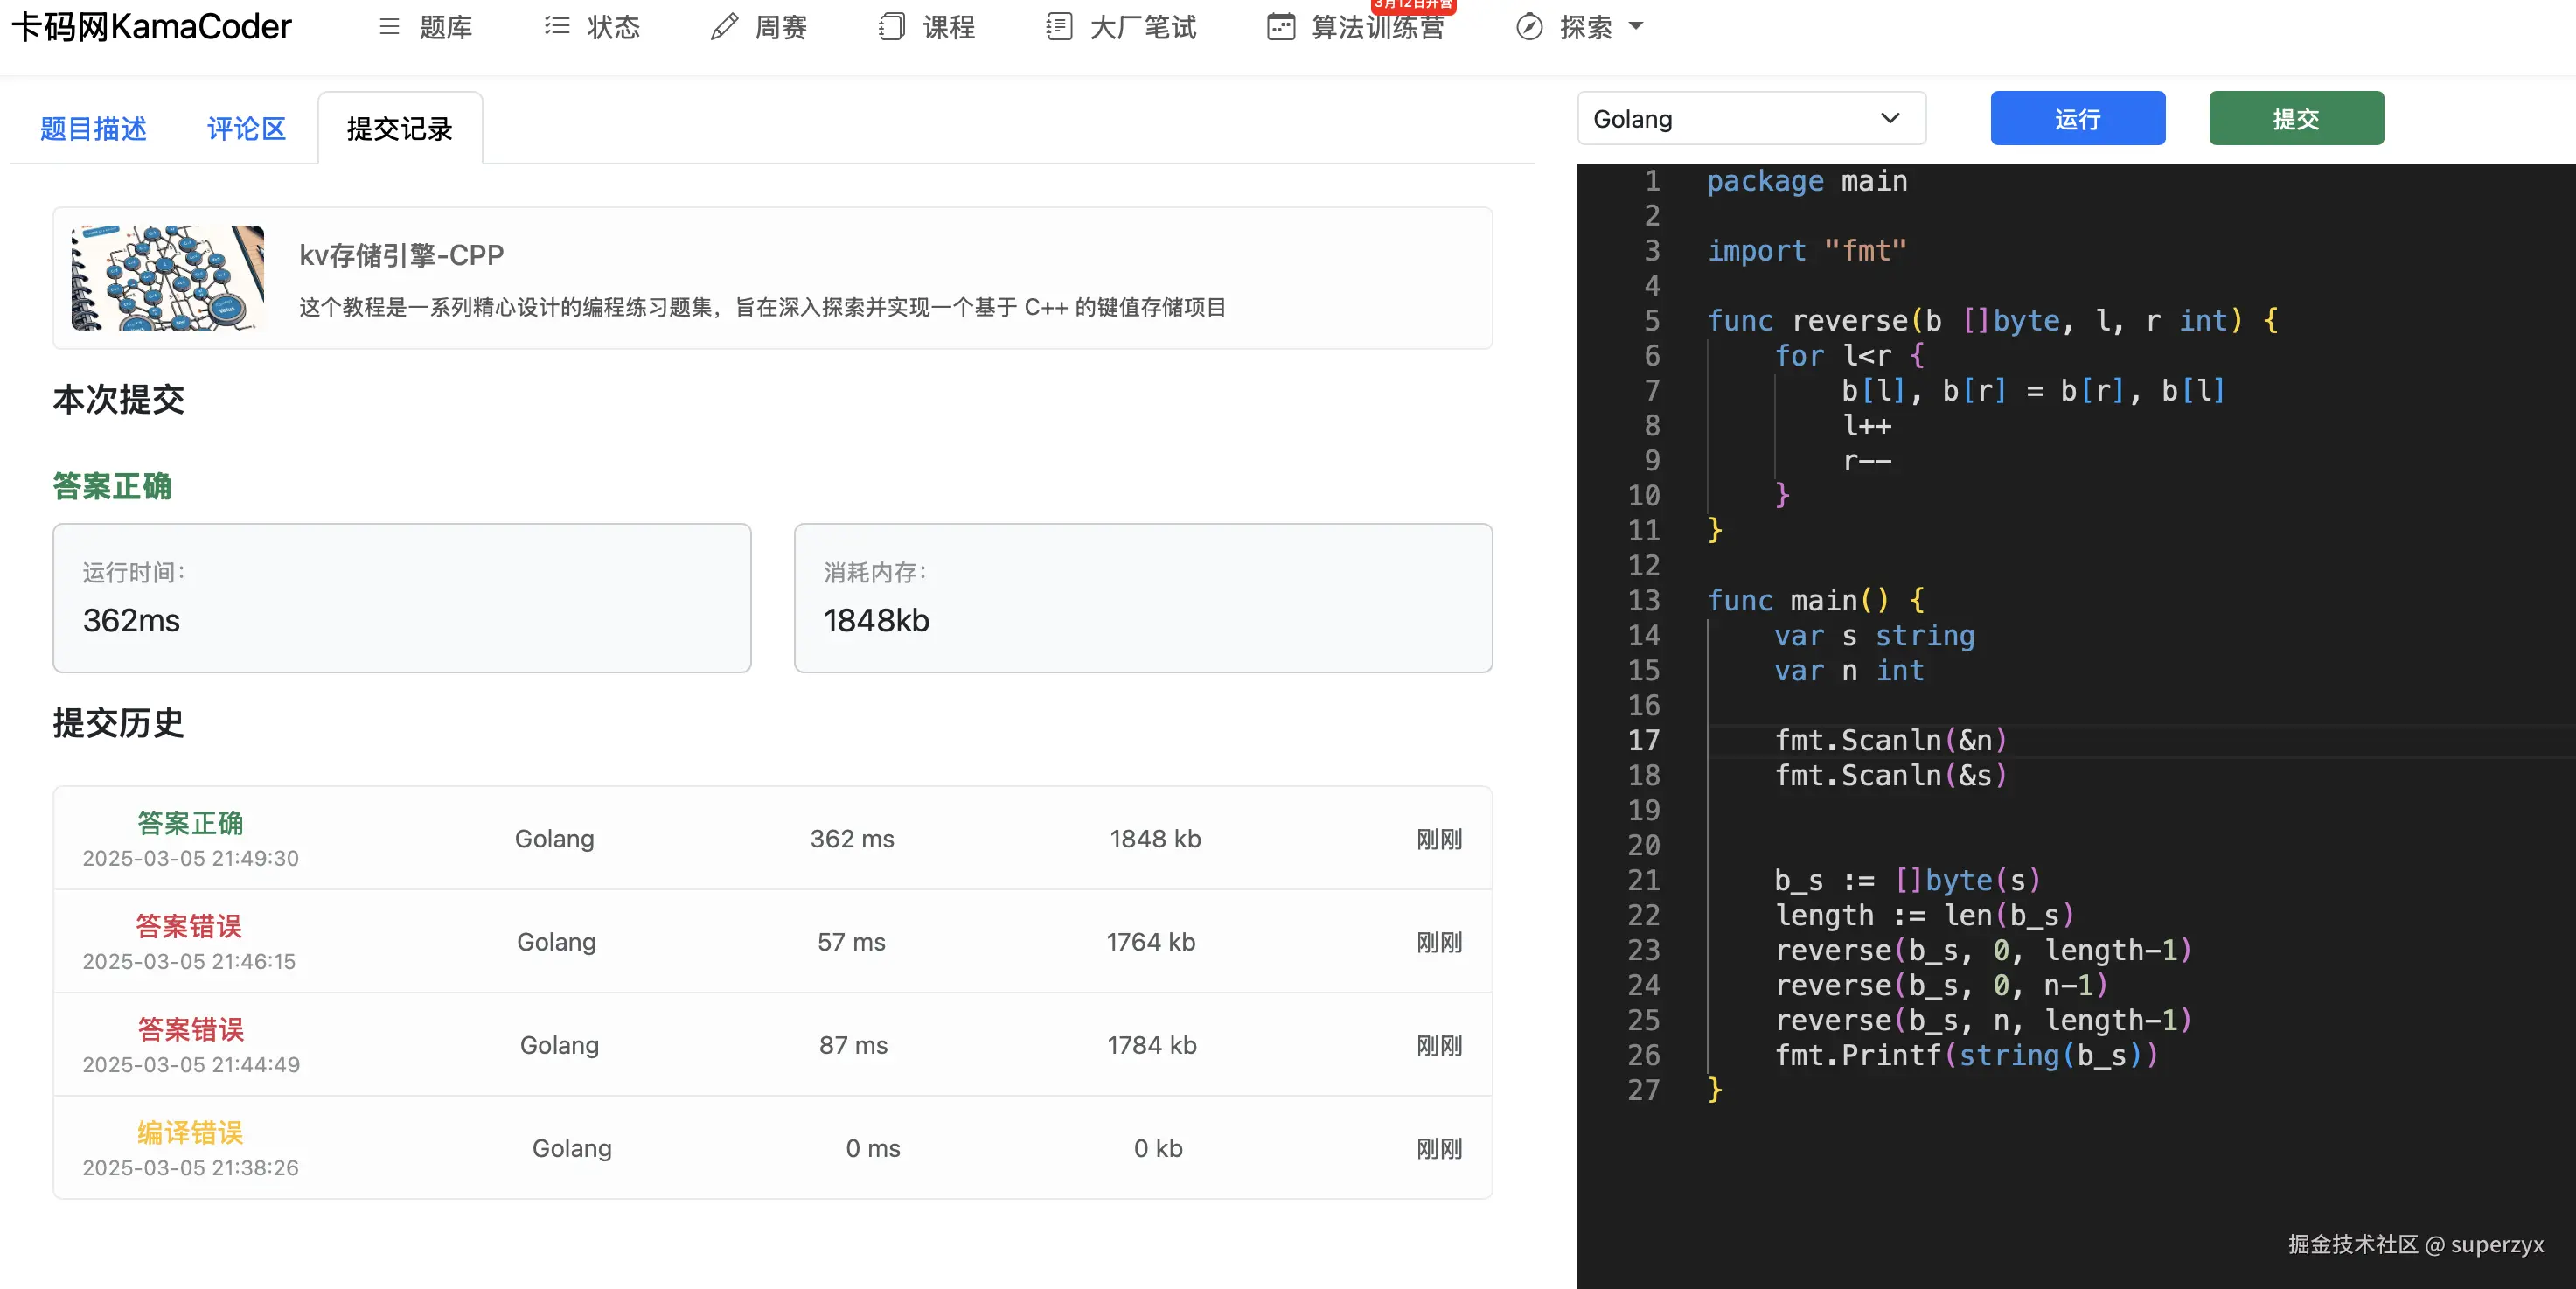The height and width of the screenshot is (1289, 2576).
Task: Click the 消耗内存 1848kb card
Action: click(1143, 598)
